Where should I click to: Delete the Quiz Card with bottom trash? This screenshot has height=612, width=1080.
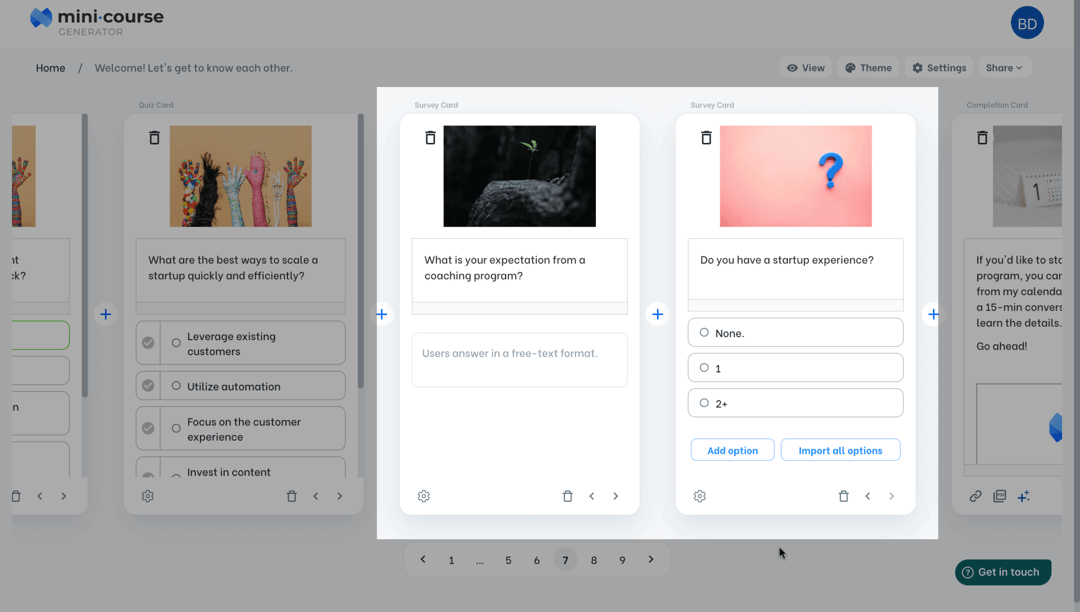click(x=291, y=496)
